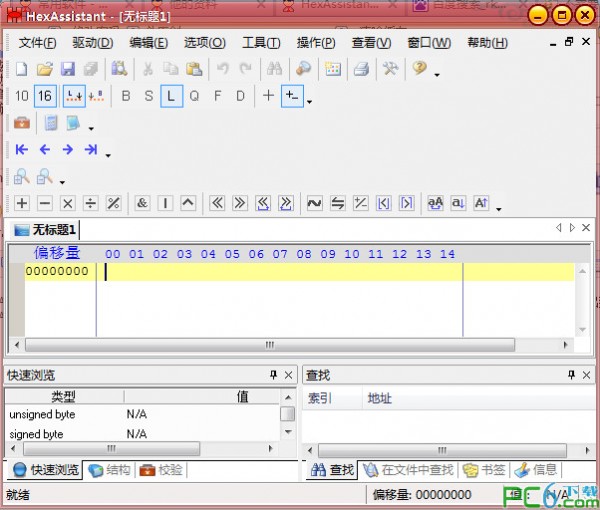Go forward with the right arrow
This screenshot has height=510, width=600.
pos(68,149)
